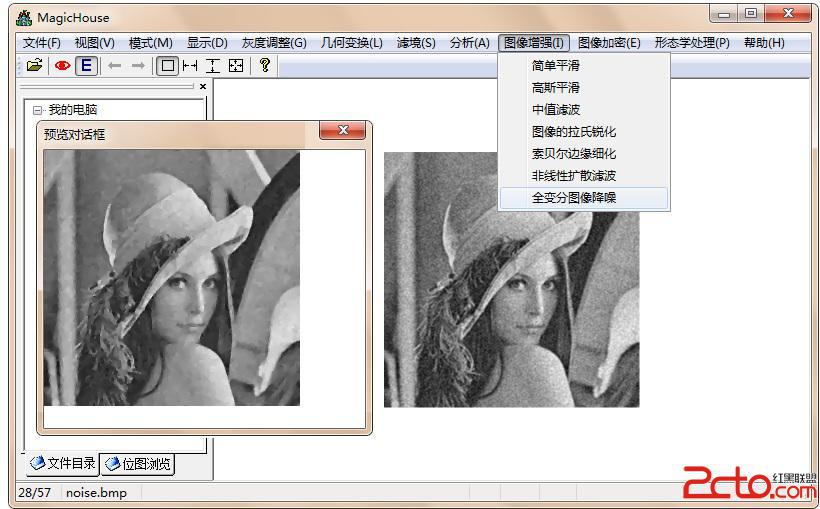Choose 简单平滑 from the enhancement menu

click(584, 66)
